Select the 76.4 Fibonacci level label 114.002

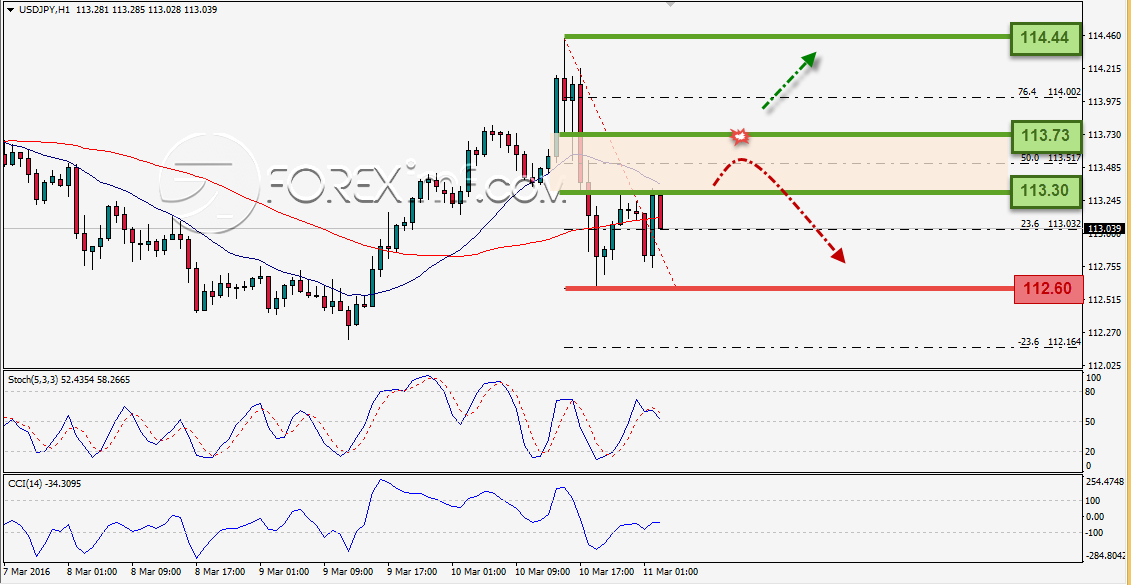[x=1048, y=92]
